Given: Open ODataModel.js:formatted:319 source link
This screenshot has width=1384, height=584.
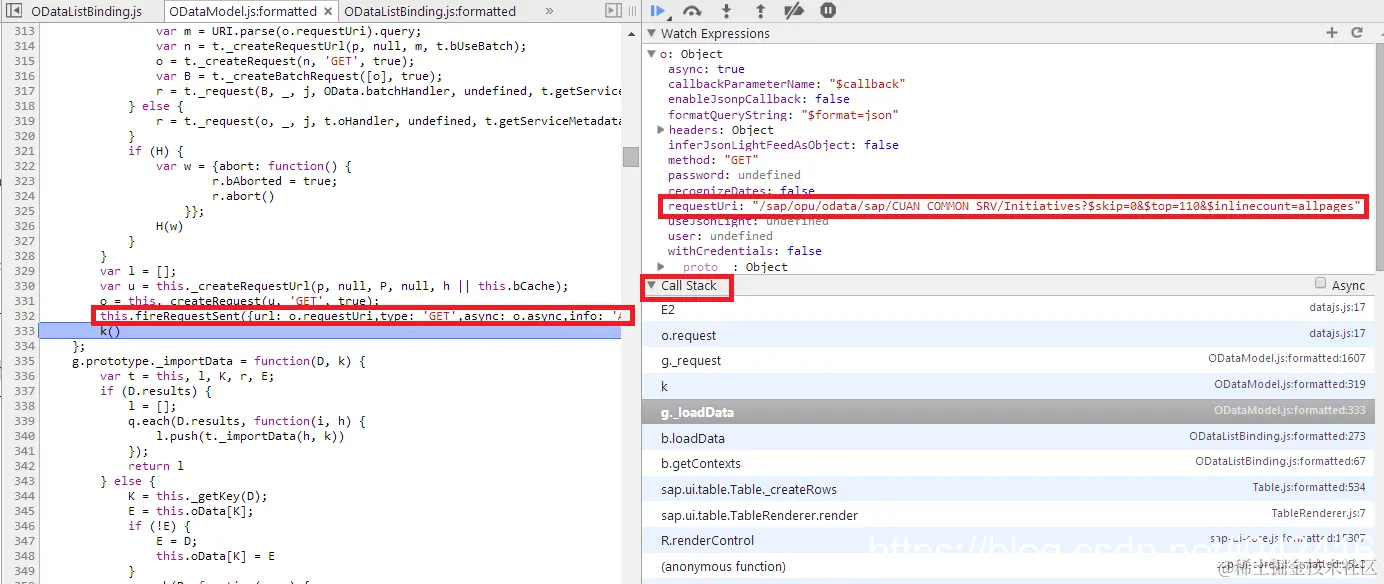Looking at the screenshot, I should point(1290,384).
